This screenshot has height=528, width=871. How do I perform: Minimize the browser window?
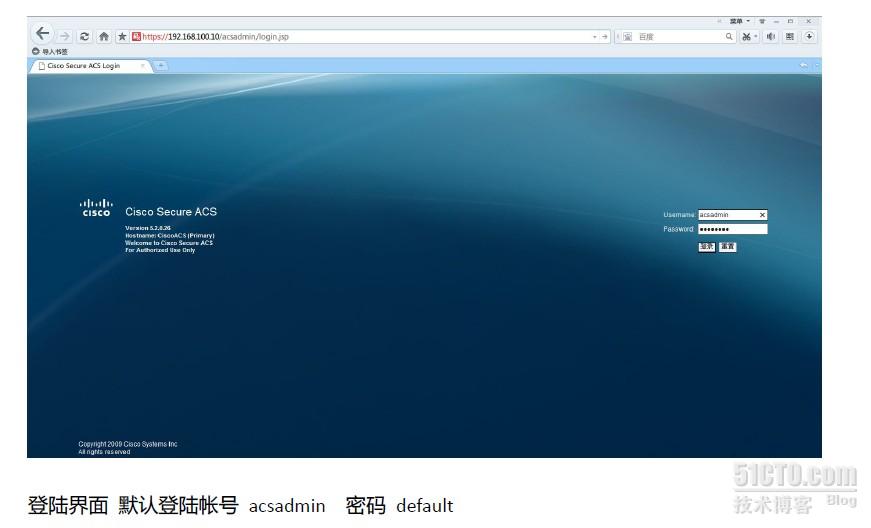[x=777, y=21]
